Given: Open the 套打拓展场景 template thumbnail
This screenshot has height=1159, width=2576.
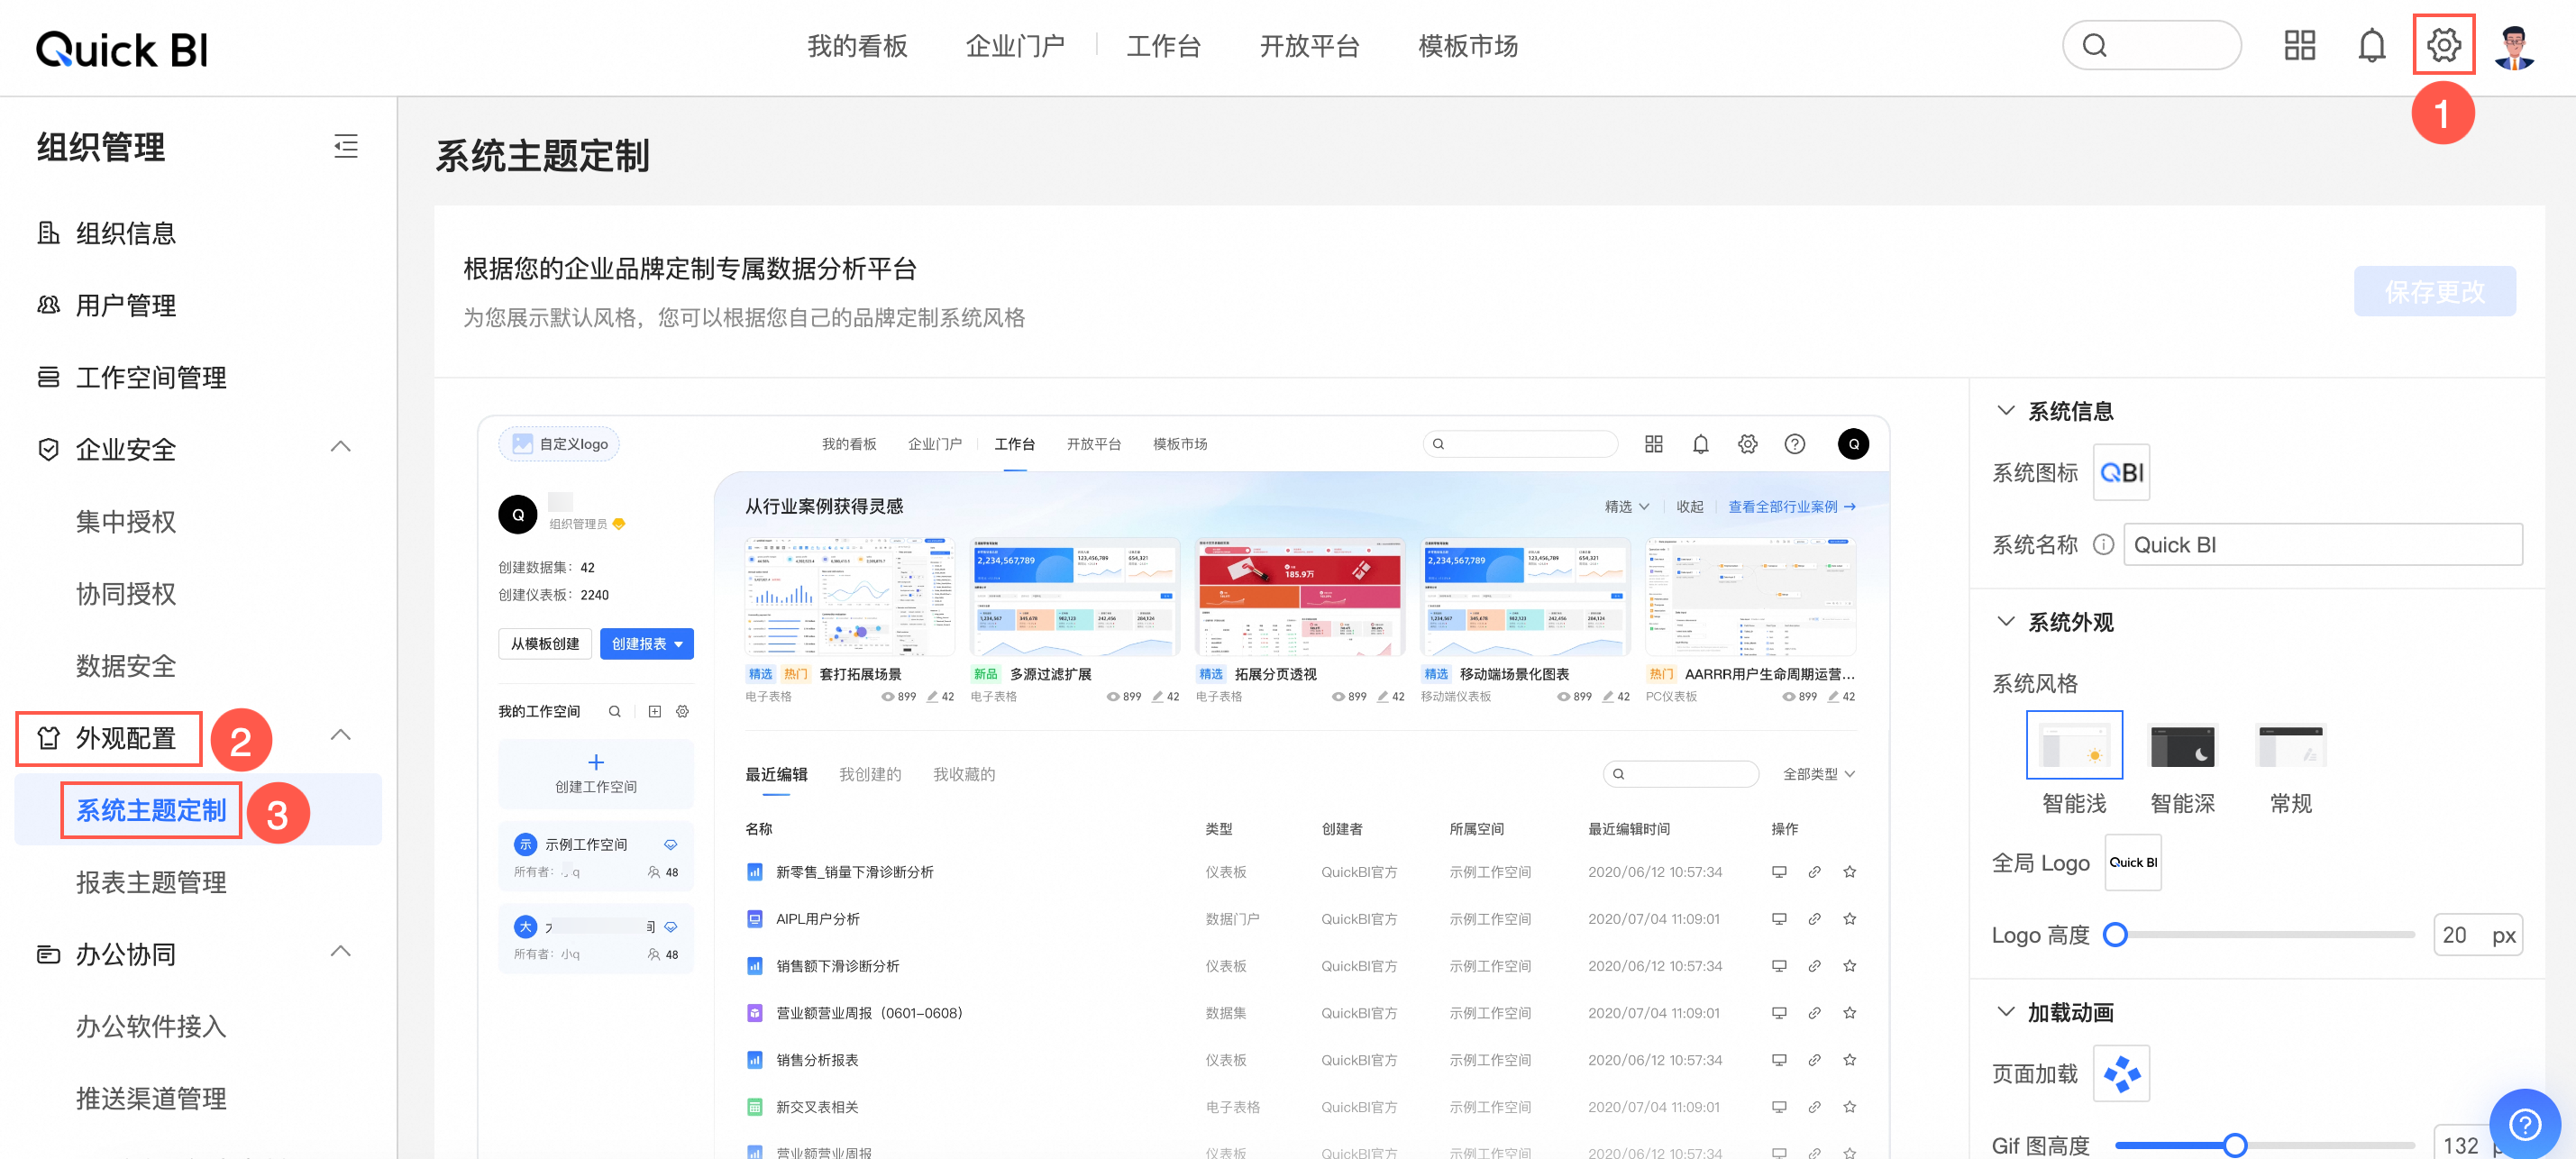Looking at the screenshot, I should [849, 597].
